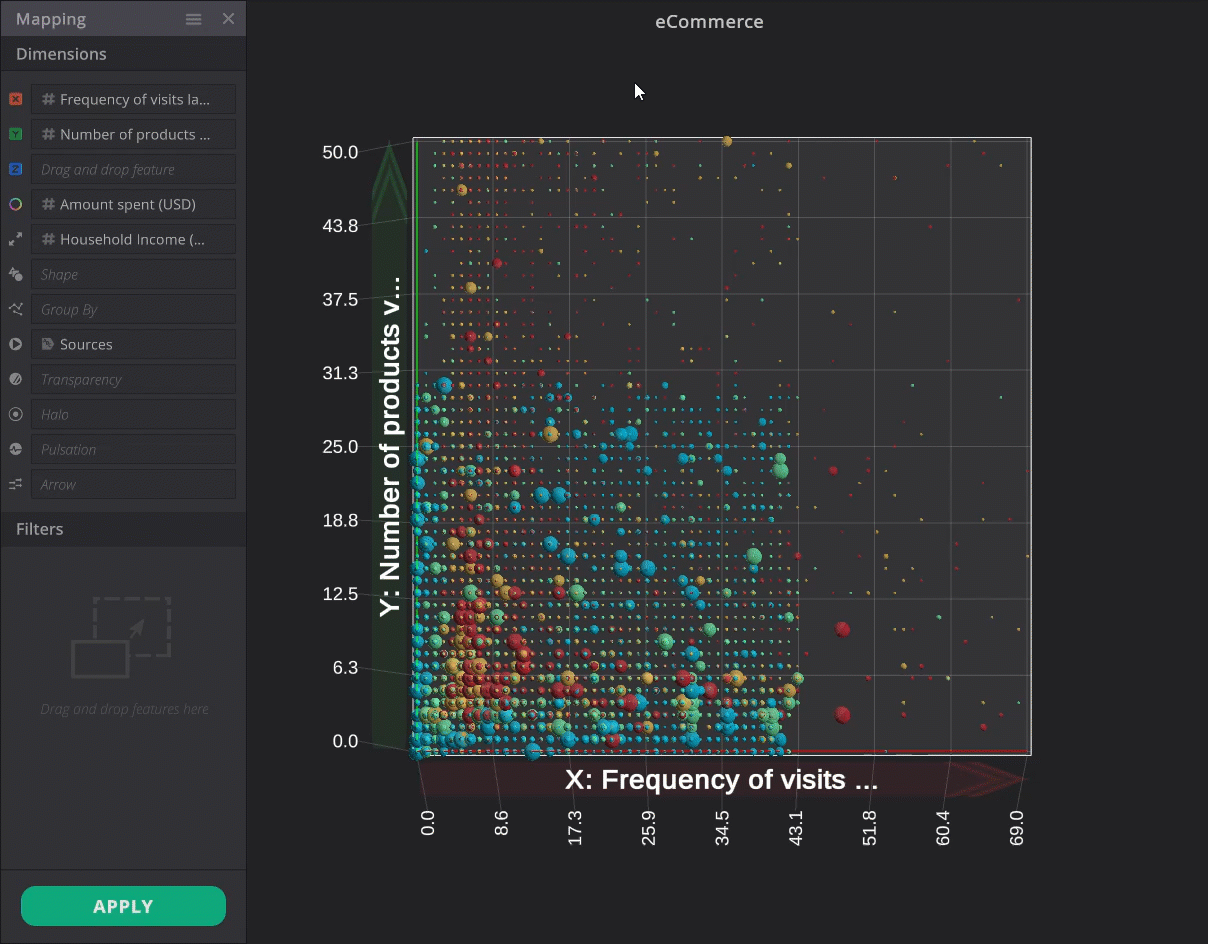Select the Household income feature field

click(x=133, y=239)
